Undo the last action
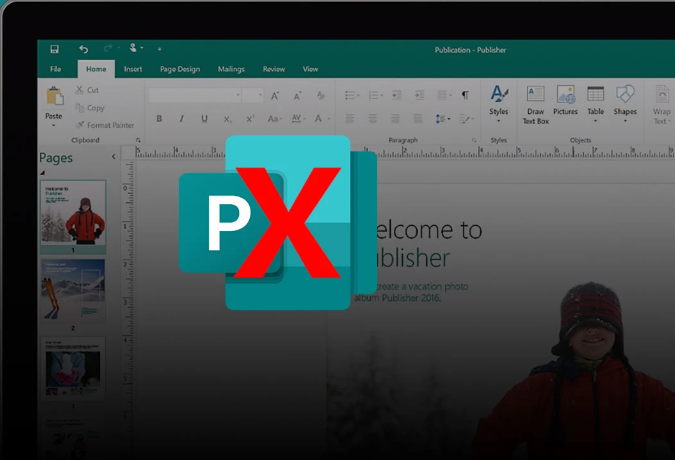This screenshot has width=675, height=460. 84,49
